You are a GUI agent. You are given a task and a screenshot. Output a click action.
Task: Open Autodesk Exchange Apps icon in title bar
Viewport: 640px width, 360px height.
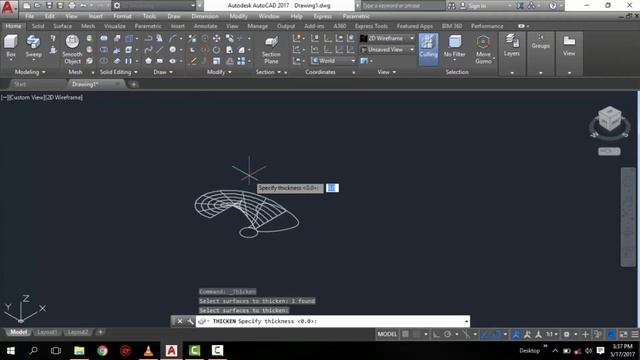[x=520, y=6]
